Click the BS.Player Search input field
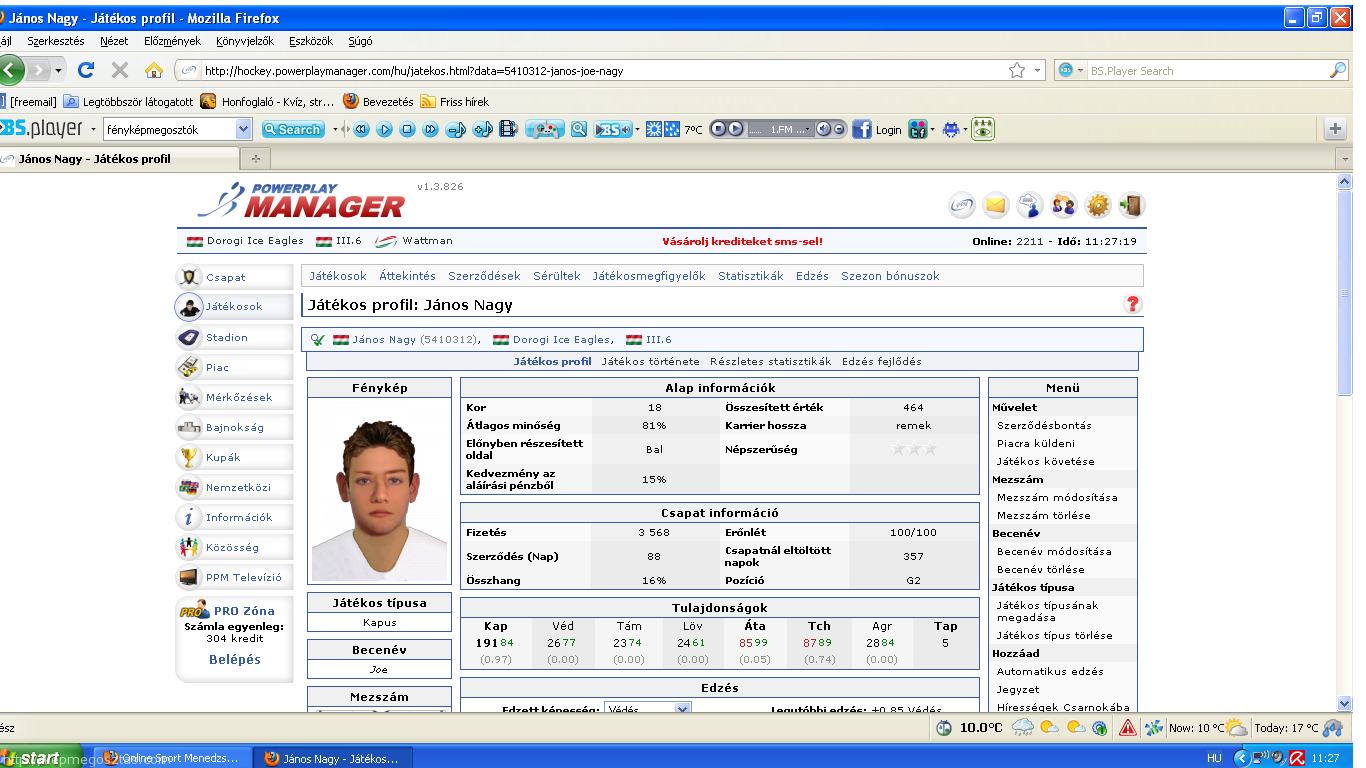The image size is (1366, 768). coord(1206,70)
